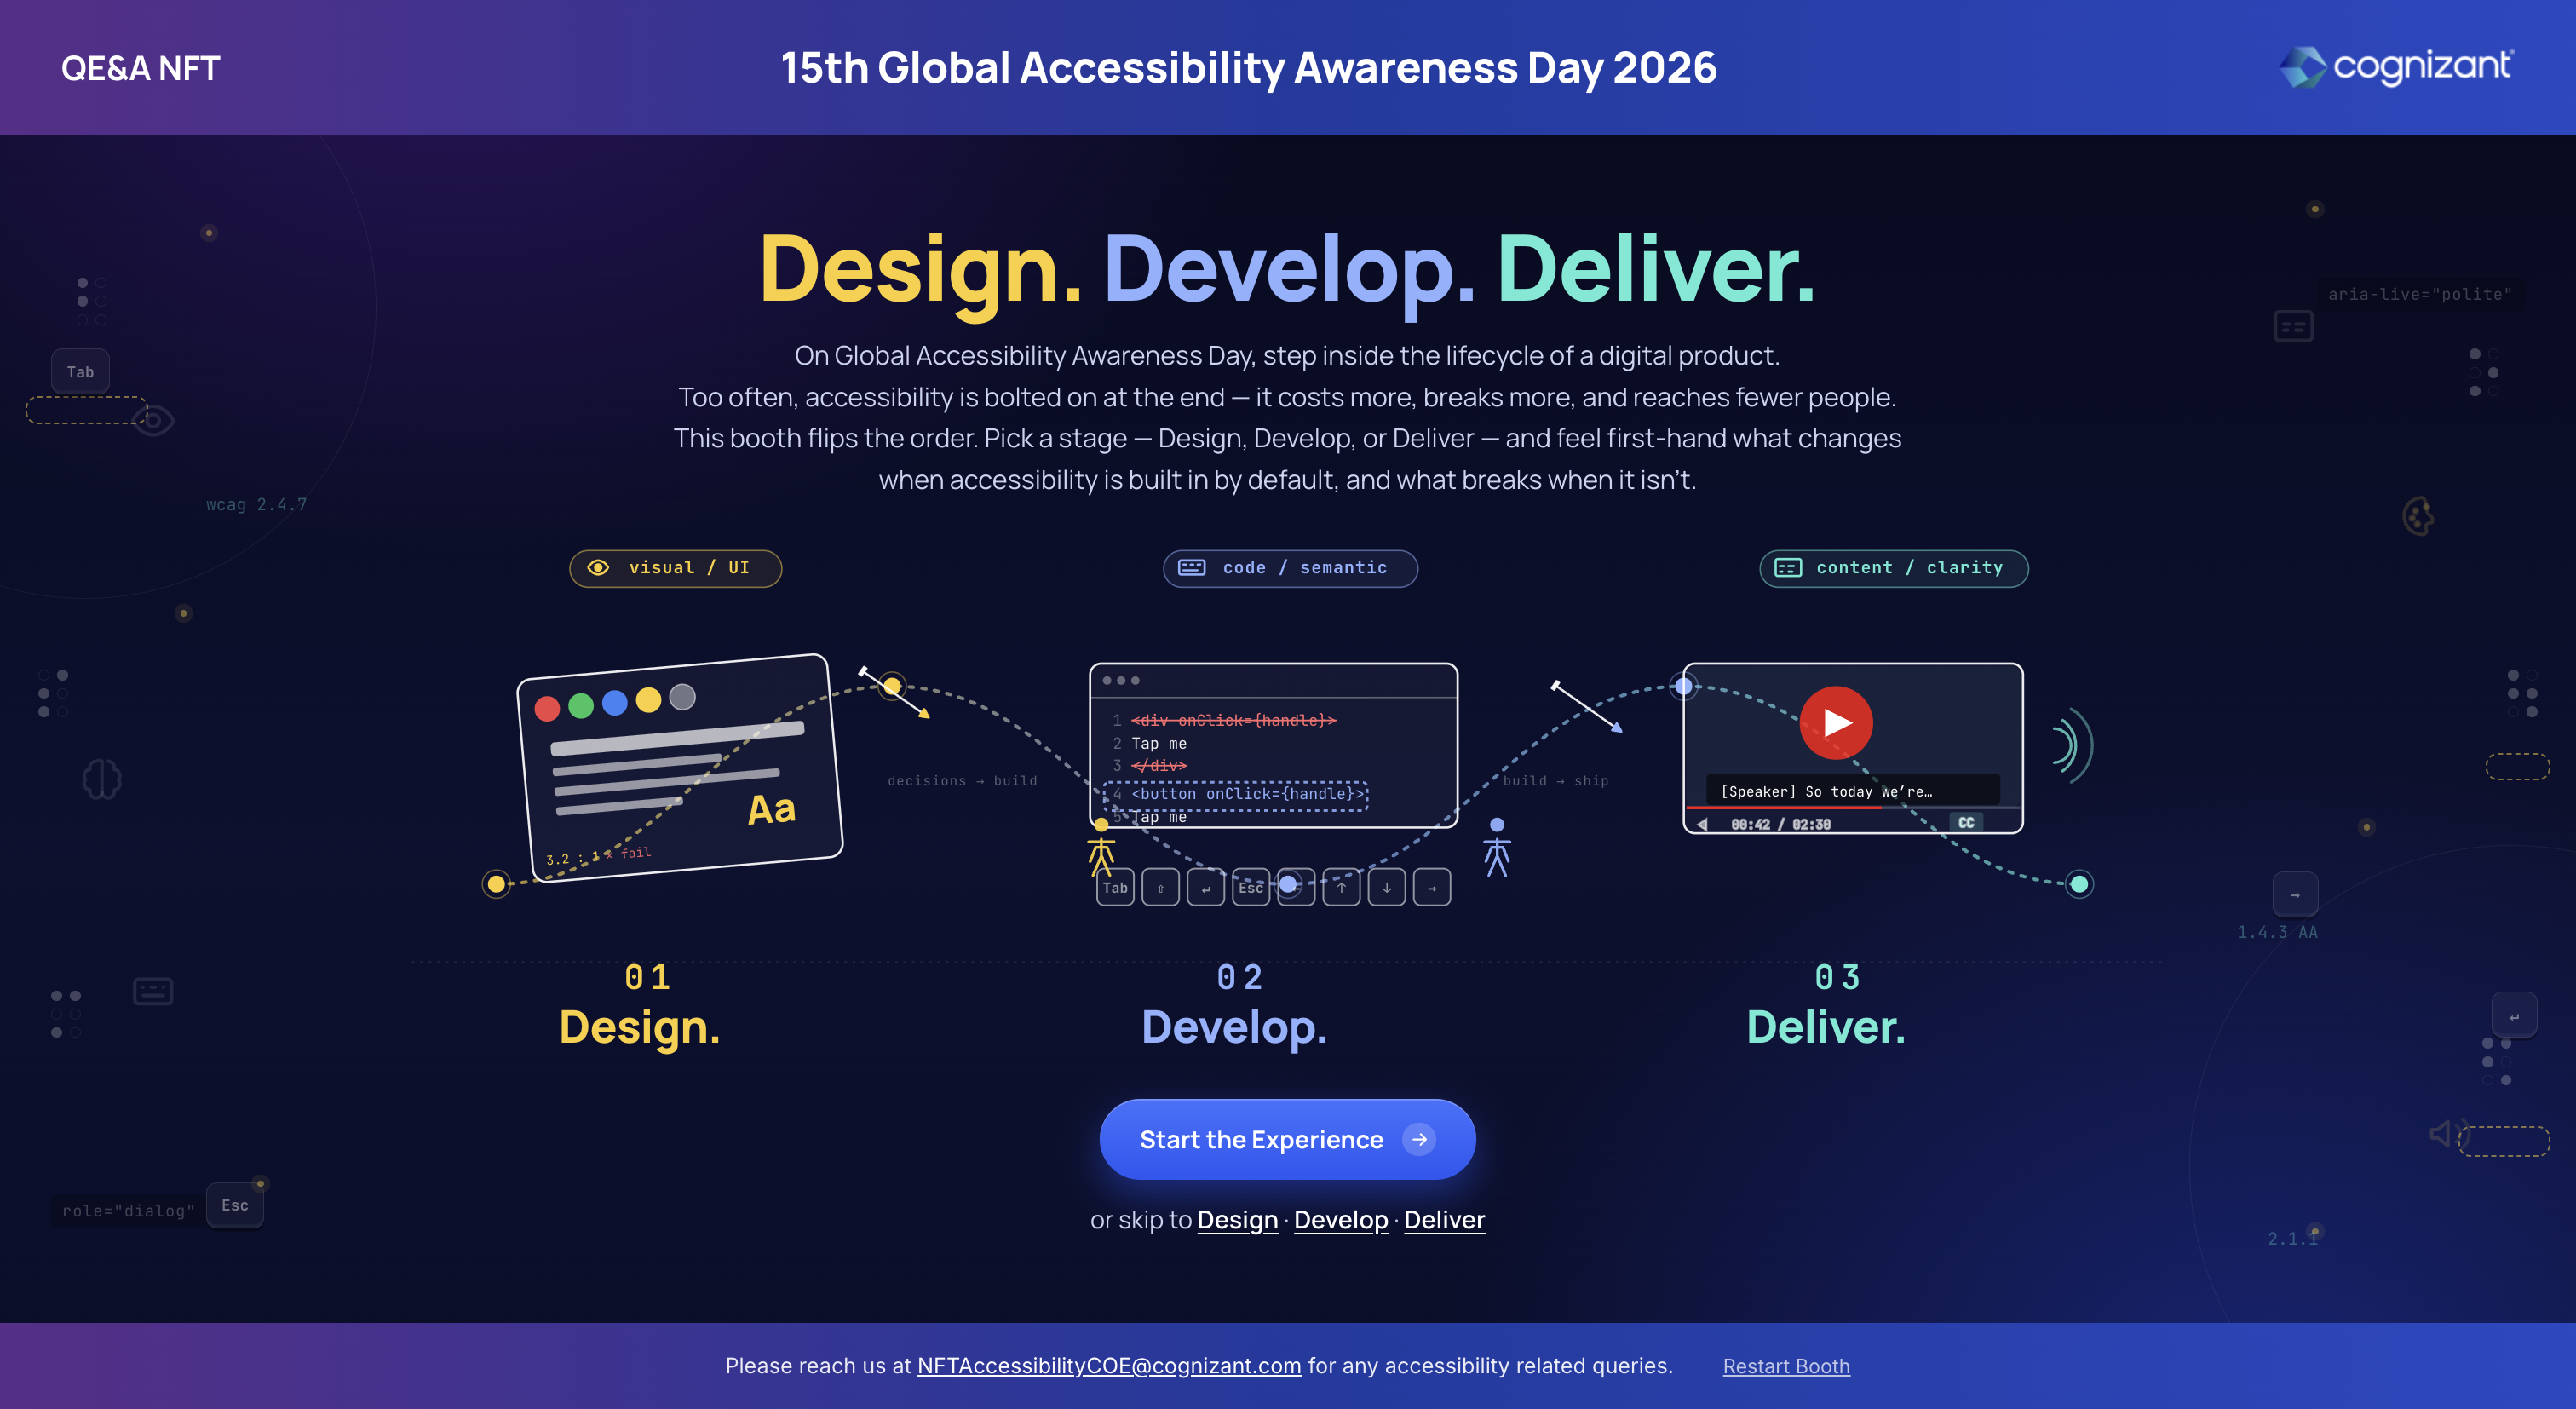Click the video progress bar at 00:42

(x=1853, y=808)
